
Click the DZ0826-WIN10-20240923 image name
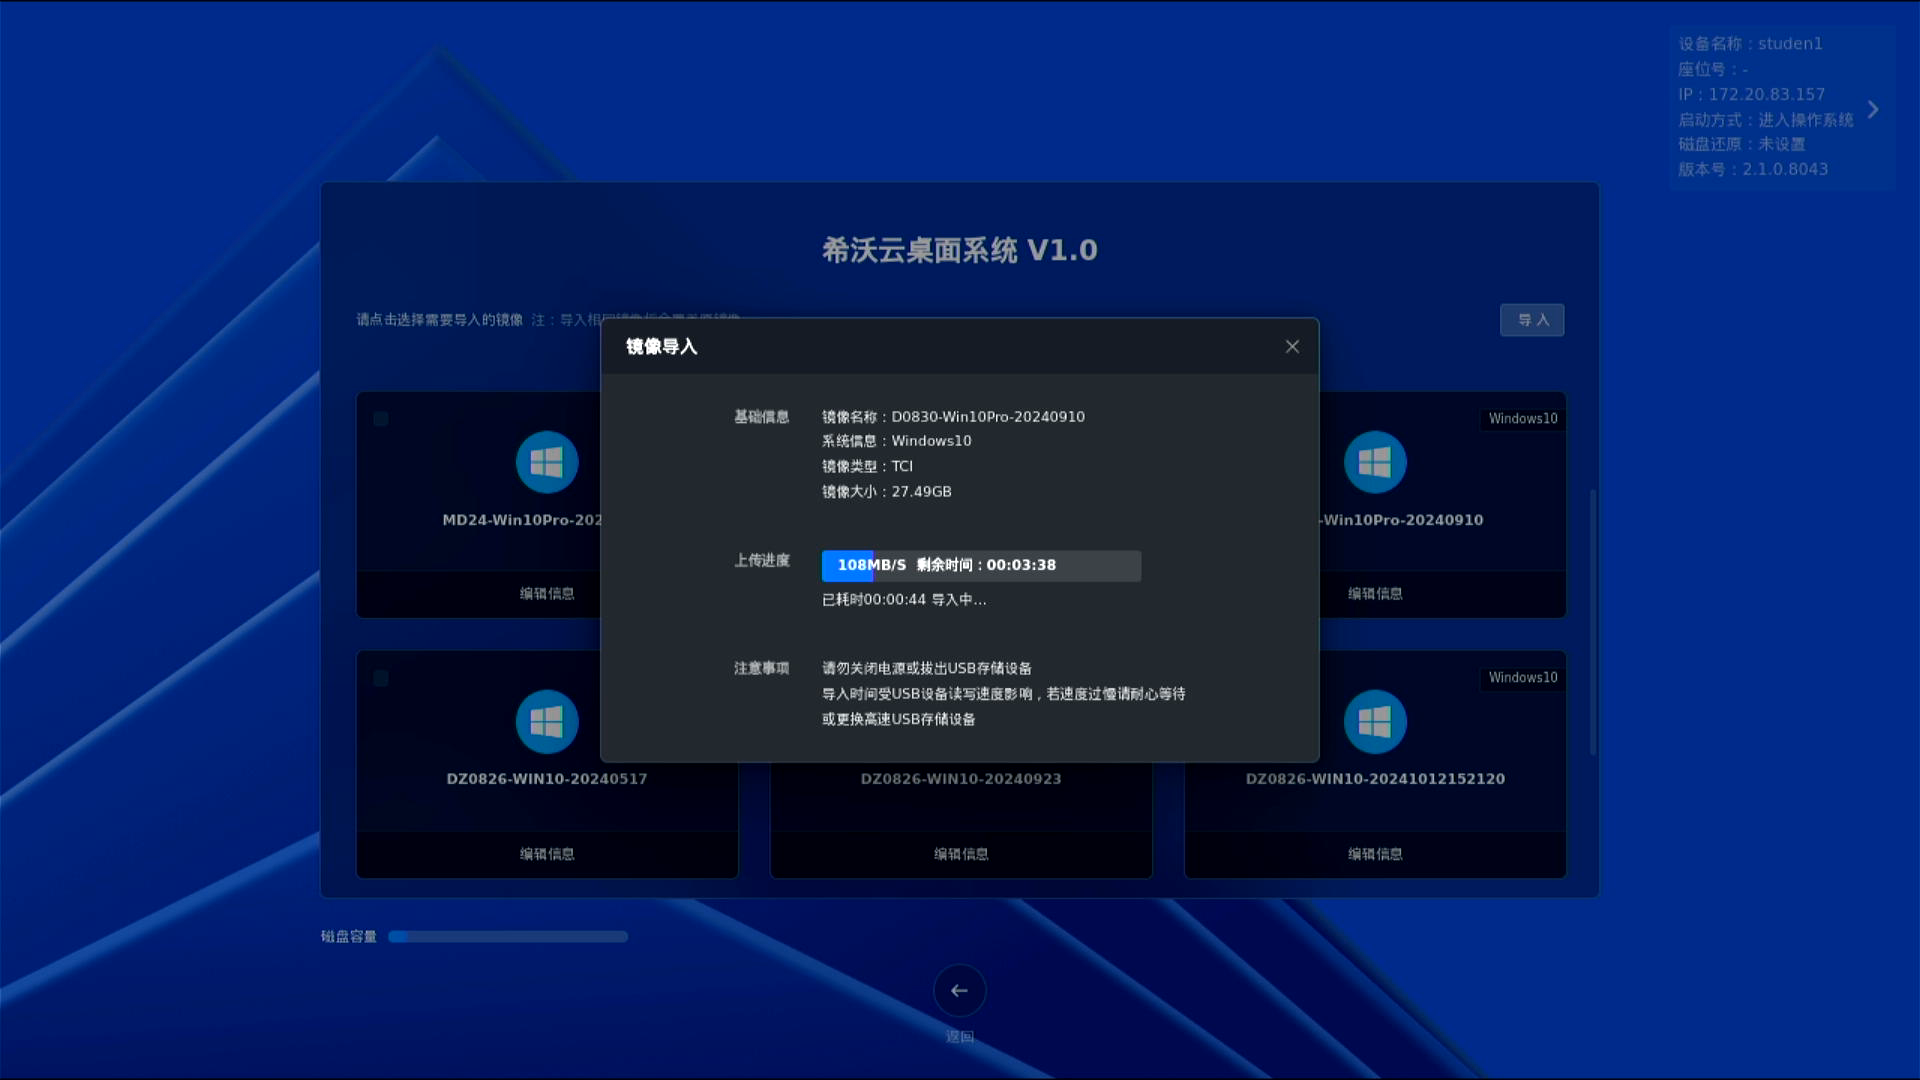(x=961, y=779)
